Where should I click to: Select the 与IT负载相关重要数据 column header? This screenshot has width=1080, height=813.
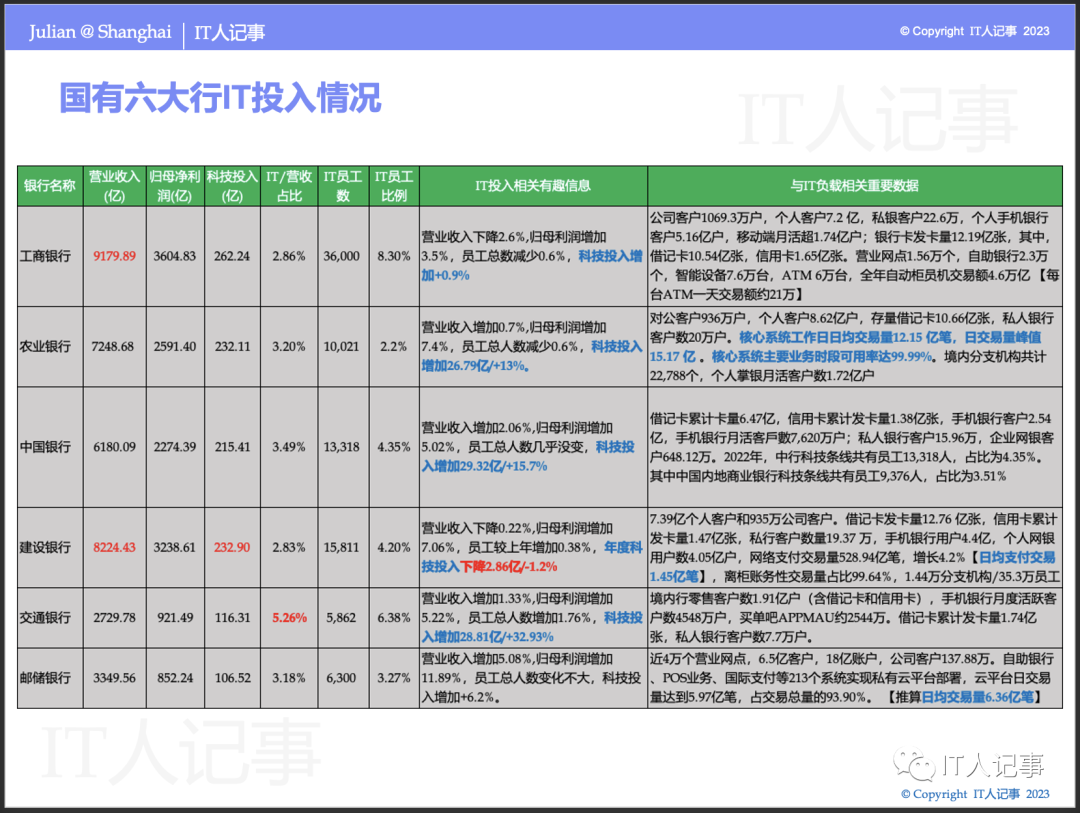(x=855, y=186)
